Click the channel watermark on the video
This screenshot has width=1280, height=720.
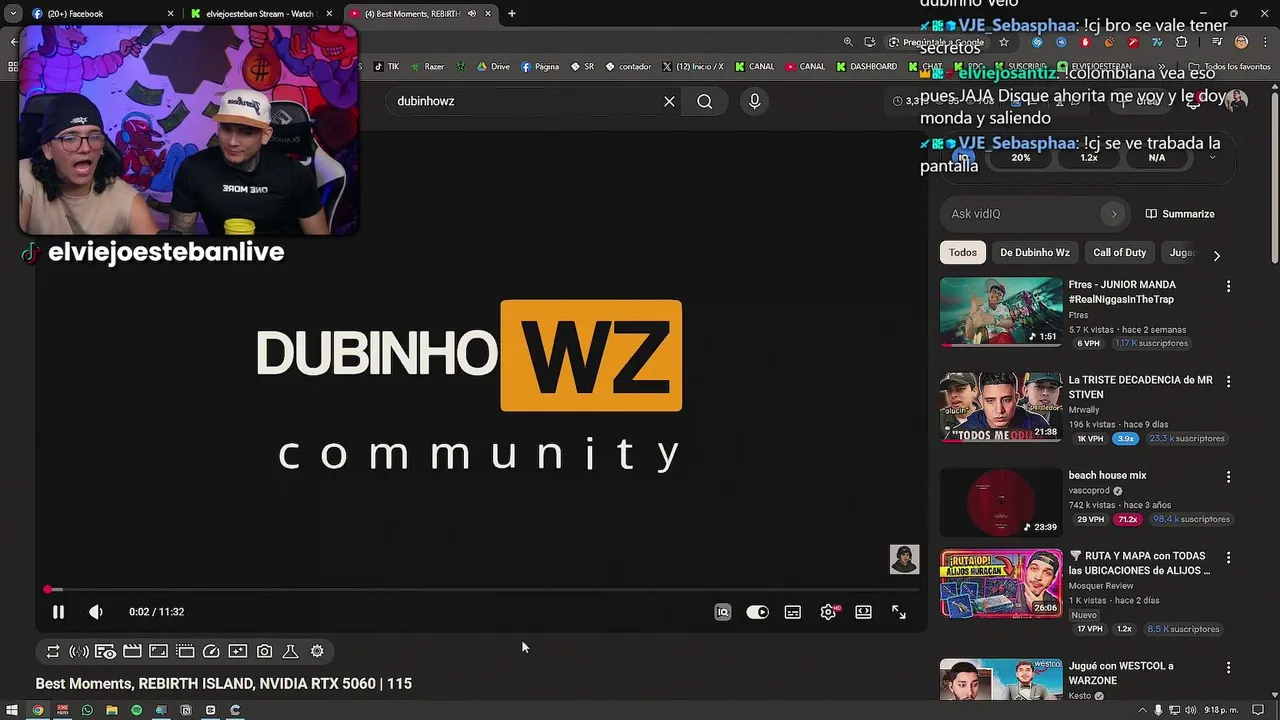[x=904, y=559]
